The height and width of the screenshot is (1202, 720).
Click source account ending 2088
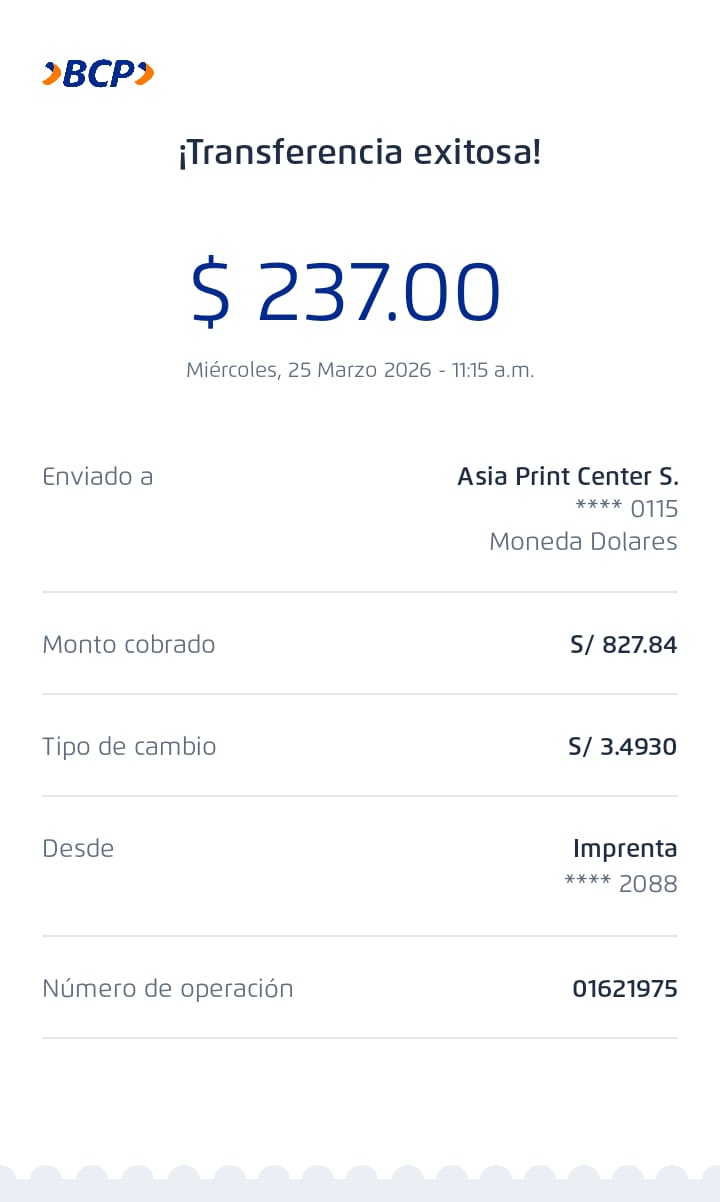pos(621,884)
